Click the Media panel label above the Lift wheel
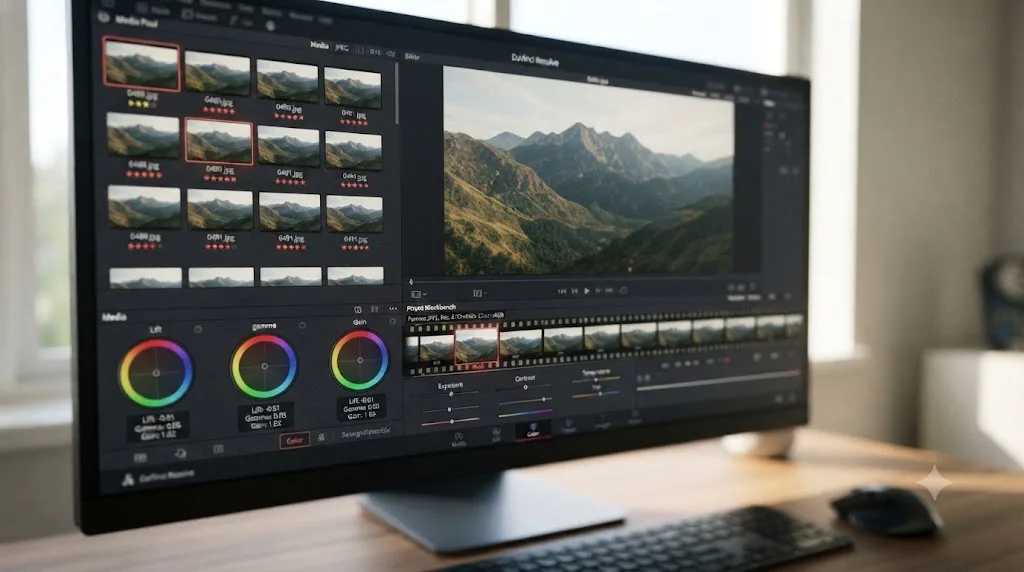 [114, 317]
